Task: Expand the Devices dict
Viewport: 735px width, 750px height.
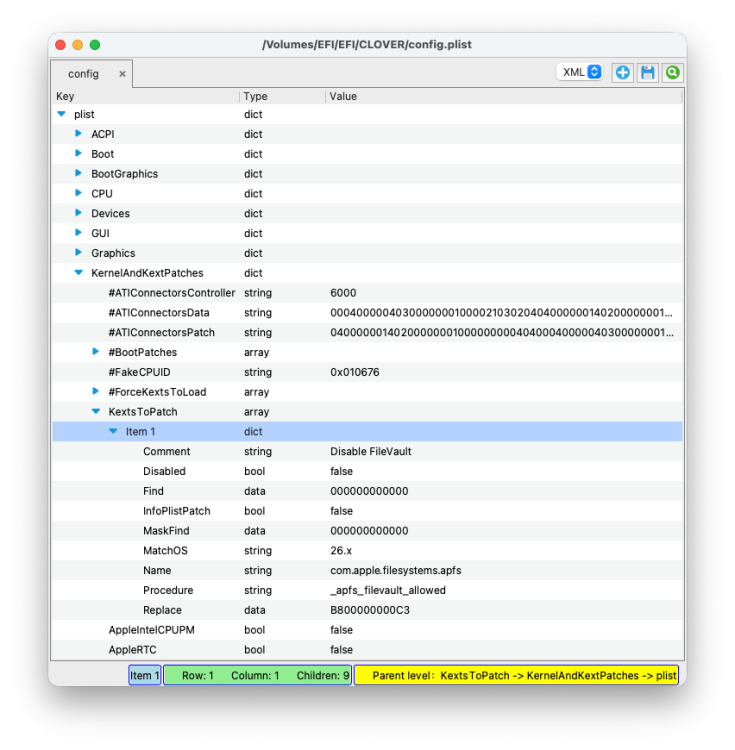Action: coord(78,213)
